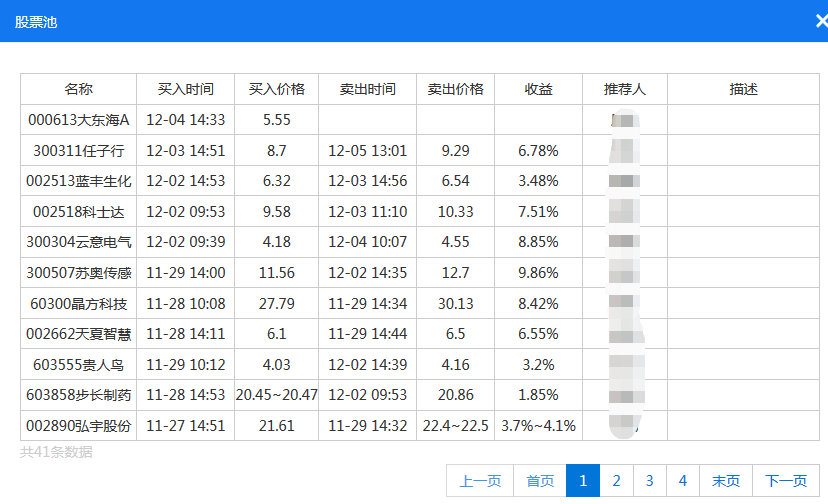Click the 卖出价格 column header
This screenshot has height=504, width=828.
click(455, 89)
